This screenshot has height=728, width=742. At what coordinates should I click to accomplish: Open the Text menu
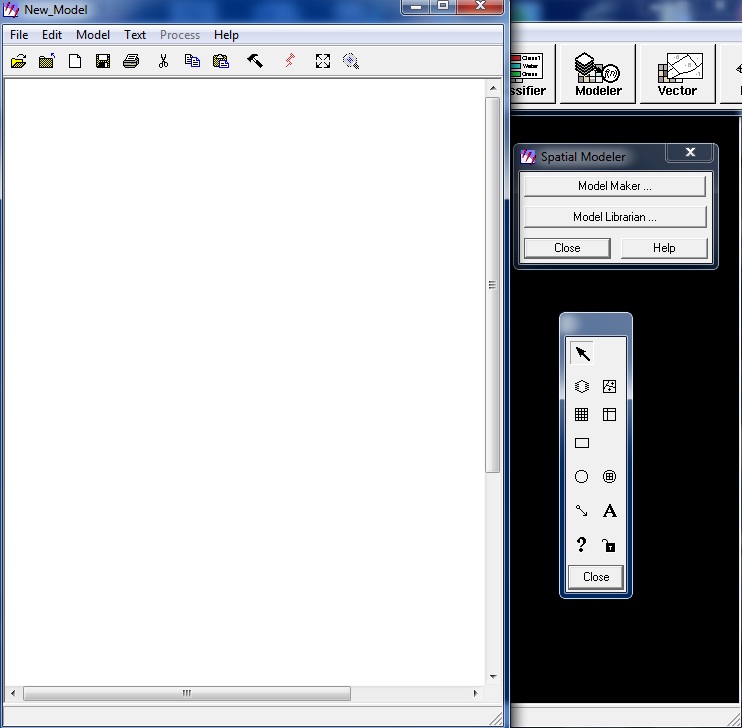pos(135,35)
